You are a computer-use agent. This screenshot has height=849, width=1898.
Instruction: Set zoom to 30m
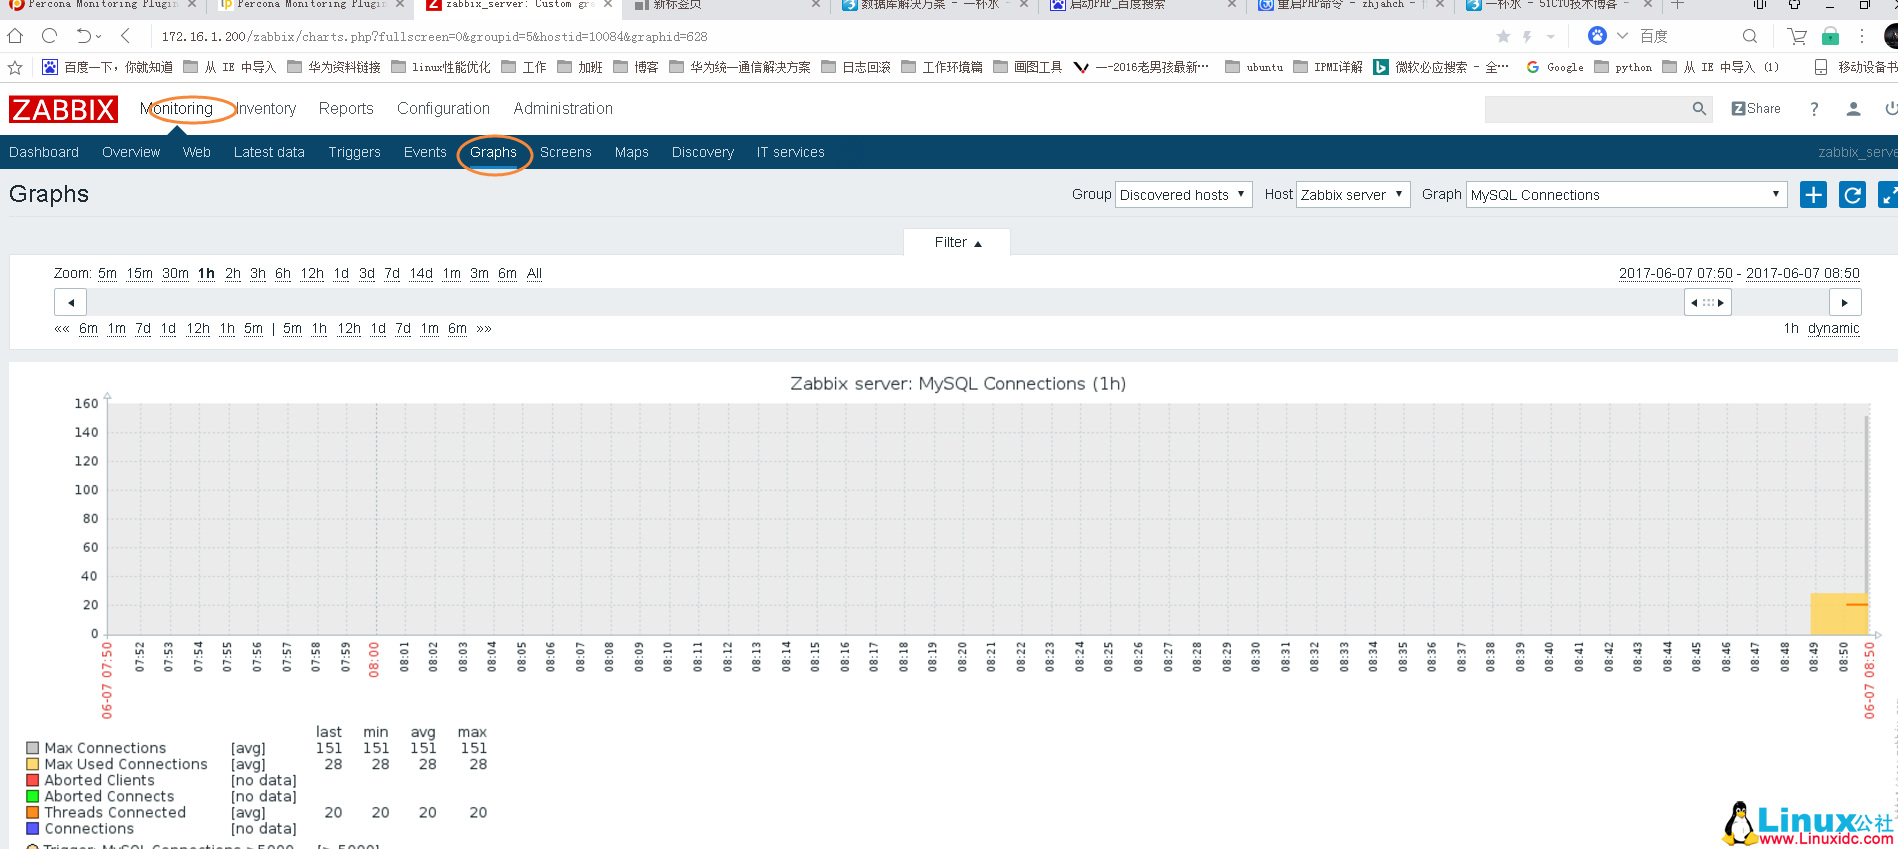[175, 273]
